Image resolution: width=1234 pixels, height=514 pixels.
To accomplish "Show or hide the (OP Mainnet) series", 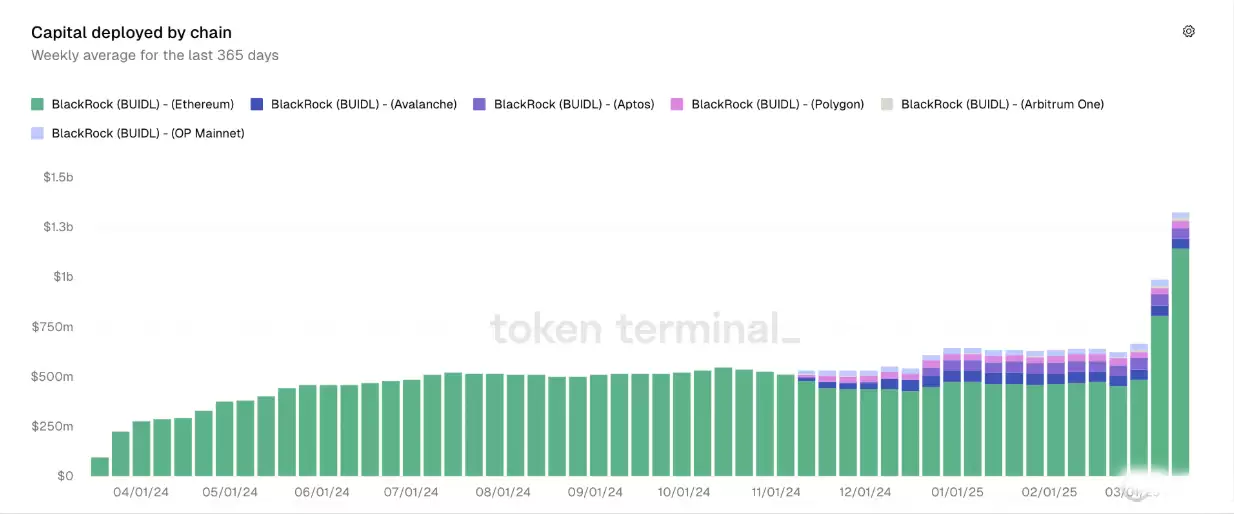I will coord(147,133).
